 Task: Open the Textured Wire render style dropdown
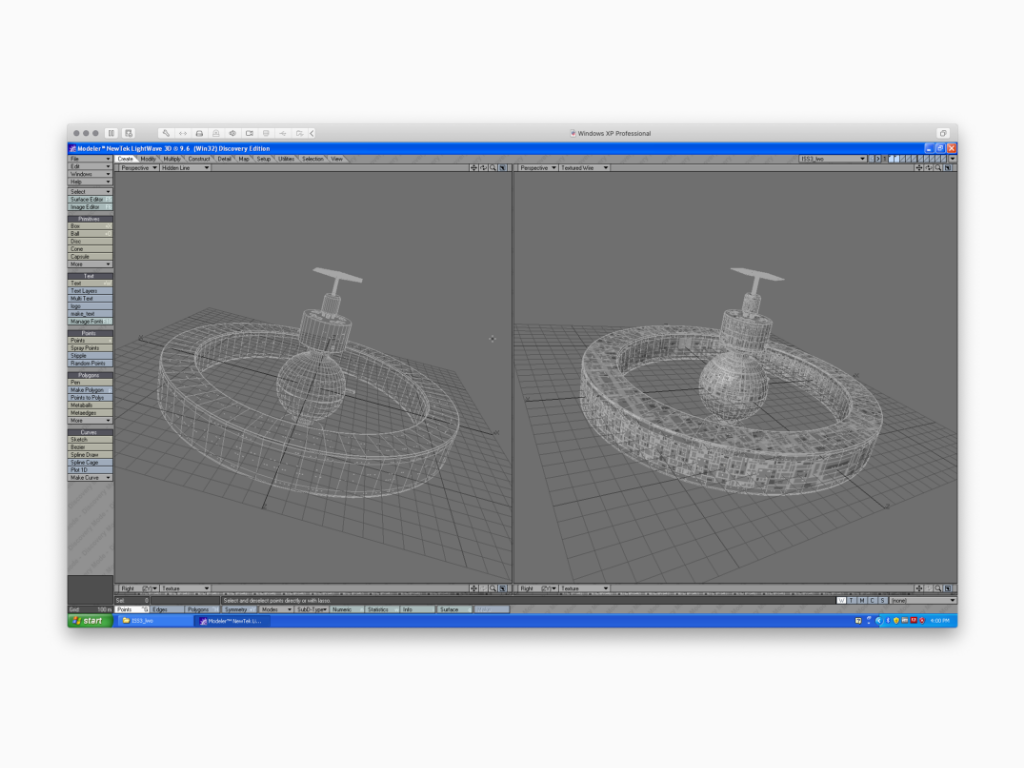[x=584, y=168]
